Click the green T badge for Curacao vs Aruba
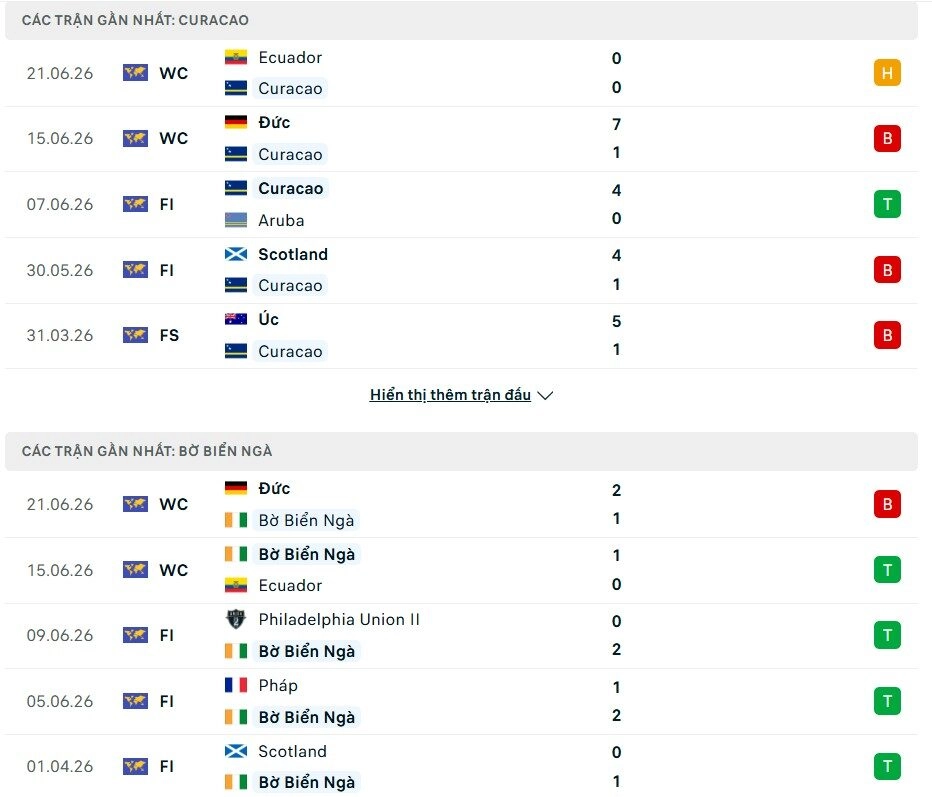 pos(887,204)
